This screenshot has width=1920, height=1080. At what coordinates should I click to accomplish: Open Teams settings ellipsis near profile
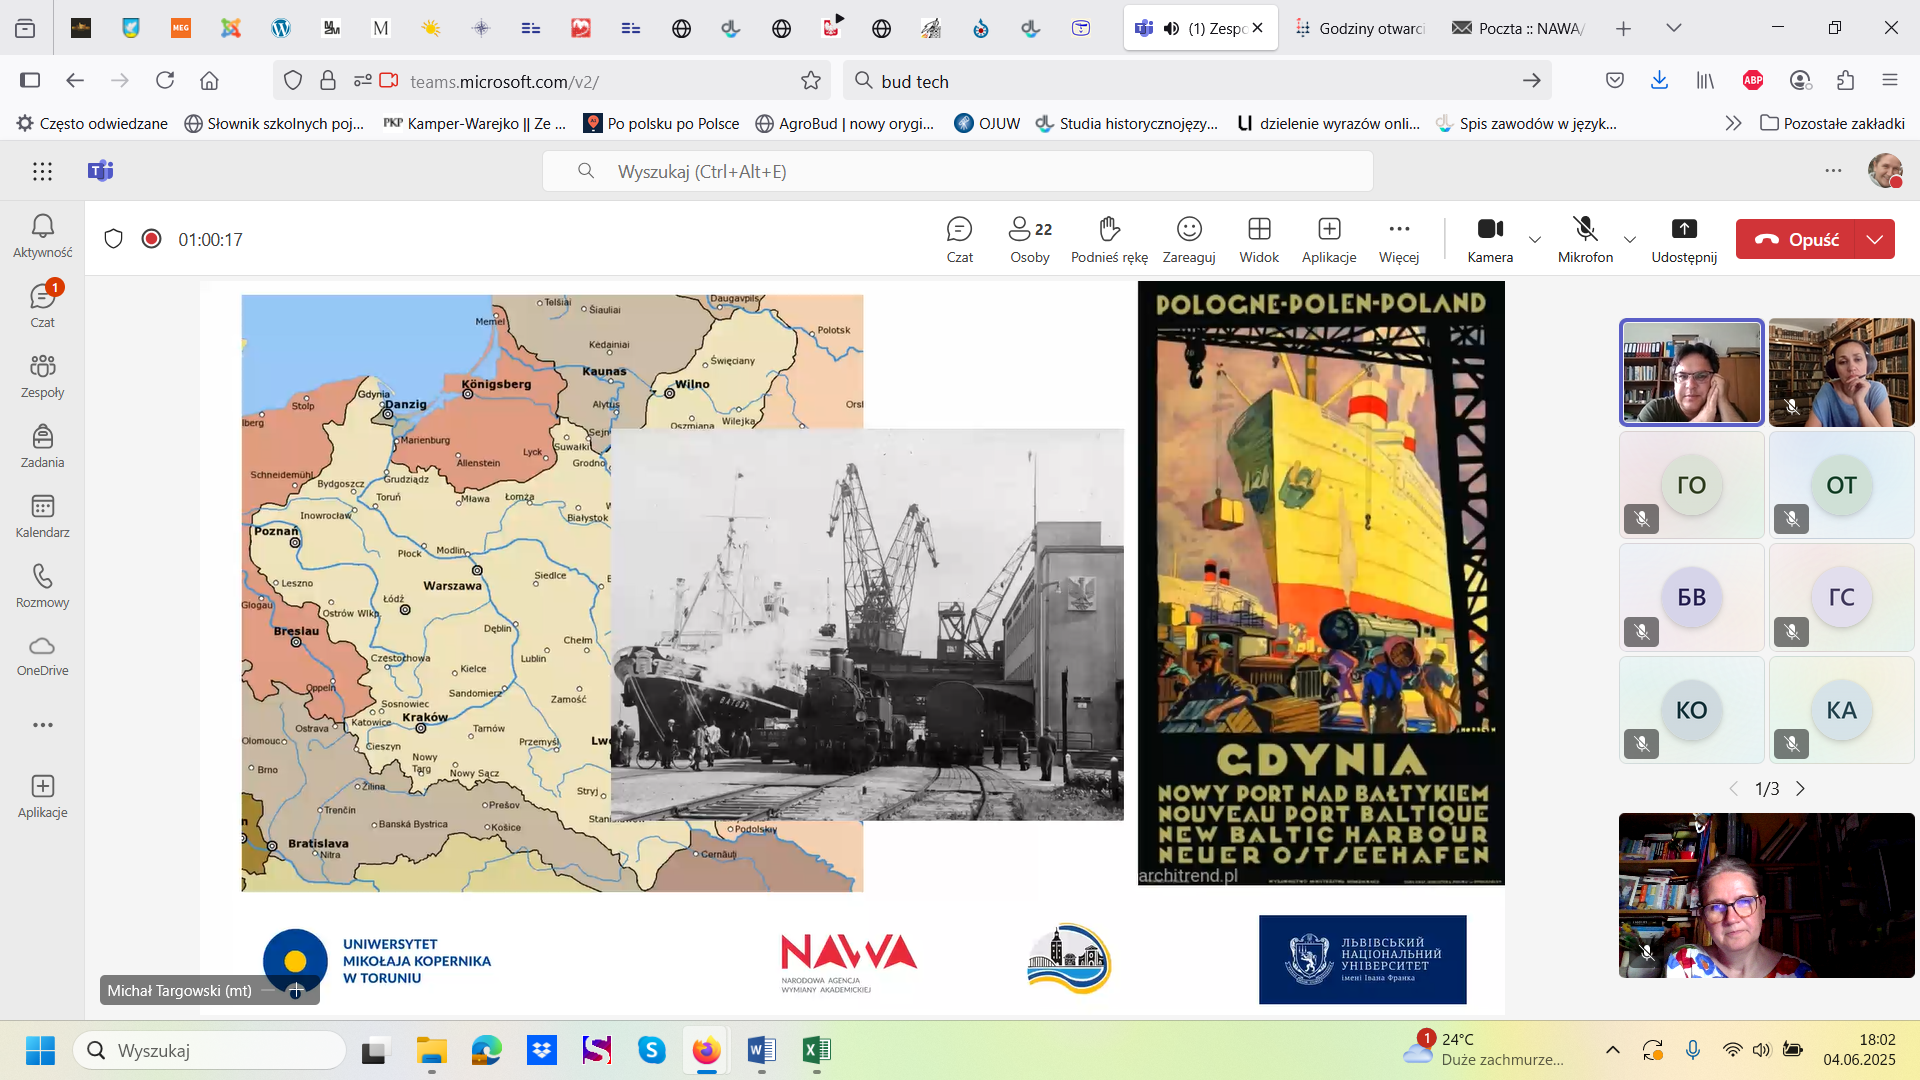tap(1833, 171)
